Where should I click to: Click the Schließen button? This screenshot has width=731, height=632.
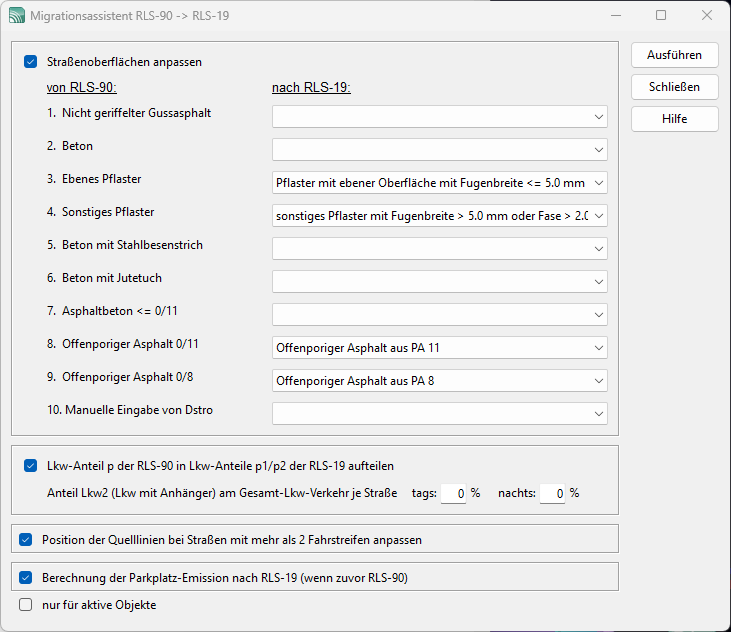click(675, 87)
